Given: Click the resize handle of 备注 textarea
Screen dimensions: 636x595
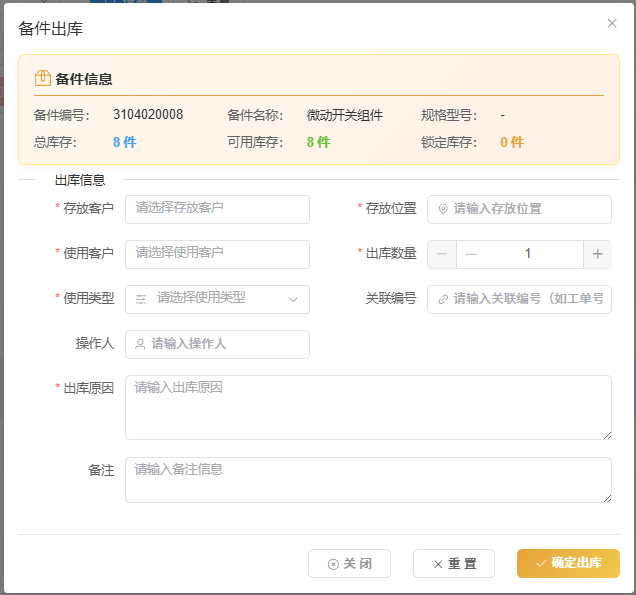Looking at the screenshot, I should [606, 497].
